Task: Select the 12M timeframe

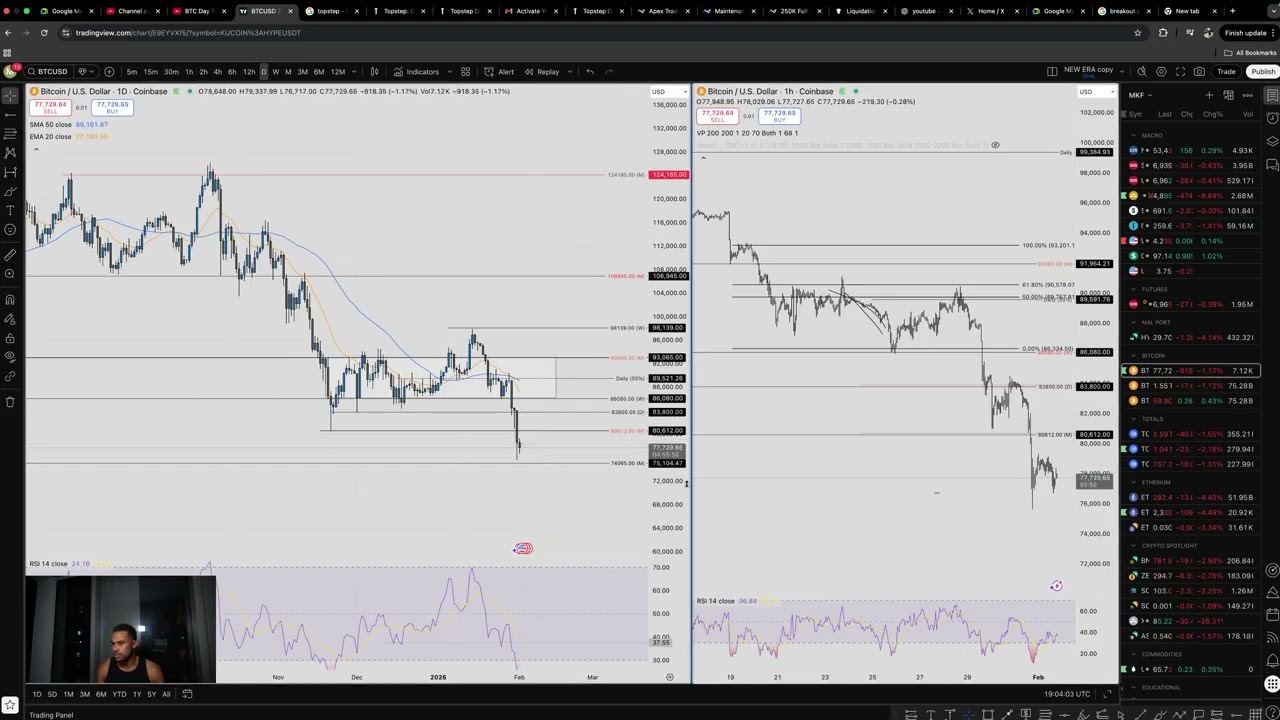Action: pos(338,71)
